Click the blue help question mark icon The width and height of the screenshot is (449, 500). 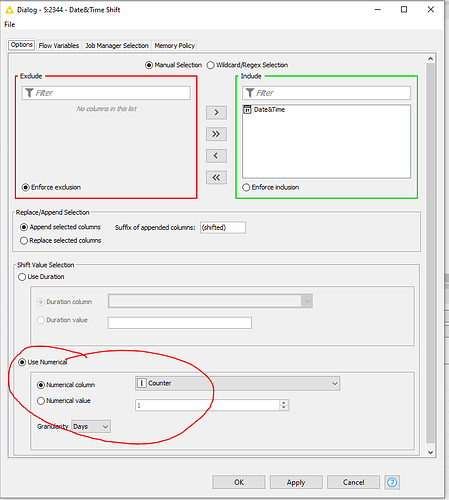click(x=392, y=482)
